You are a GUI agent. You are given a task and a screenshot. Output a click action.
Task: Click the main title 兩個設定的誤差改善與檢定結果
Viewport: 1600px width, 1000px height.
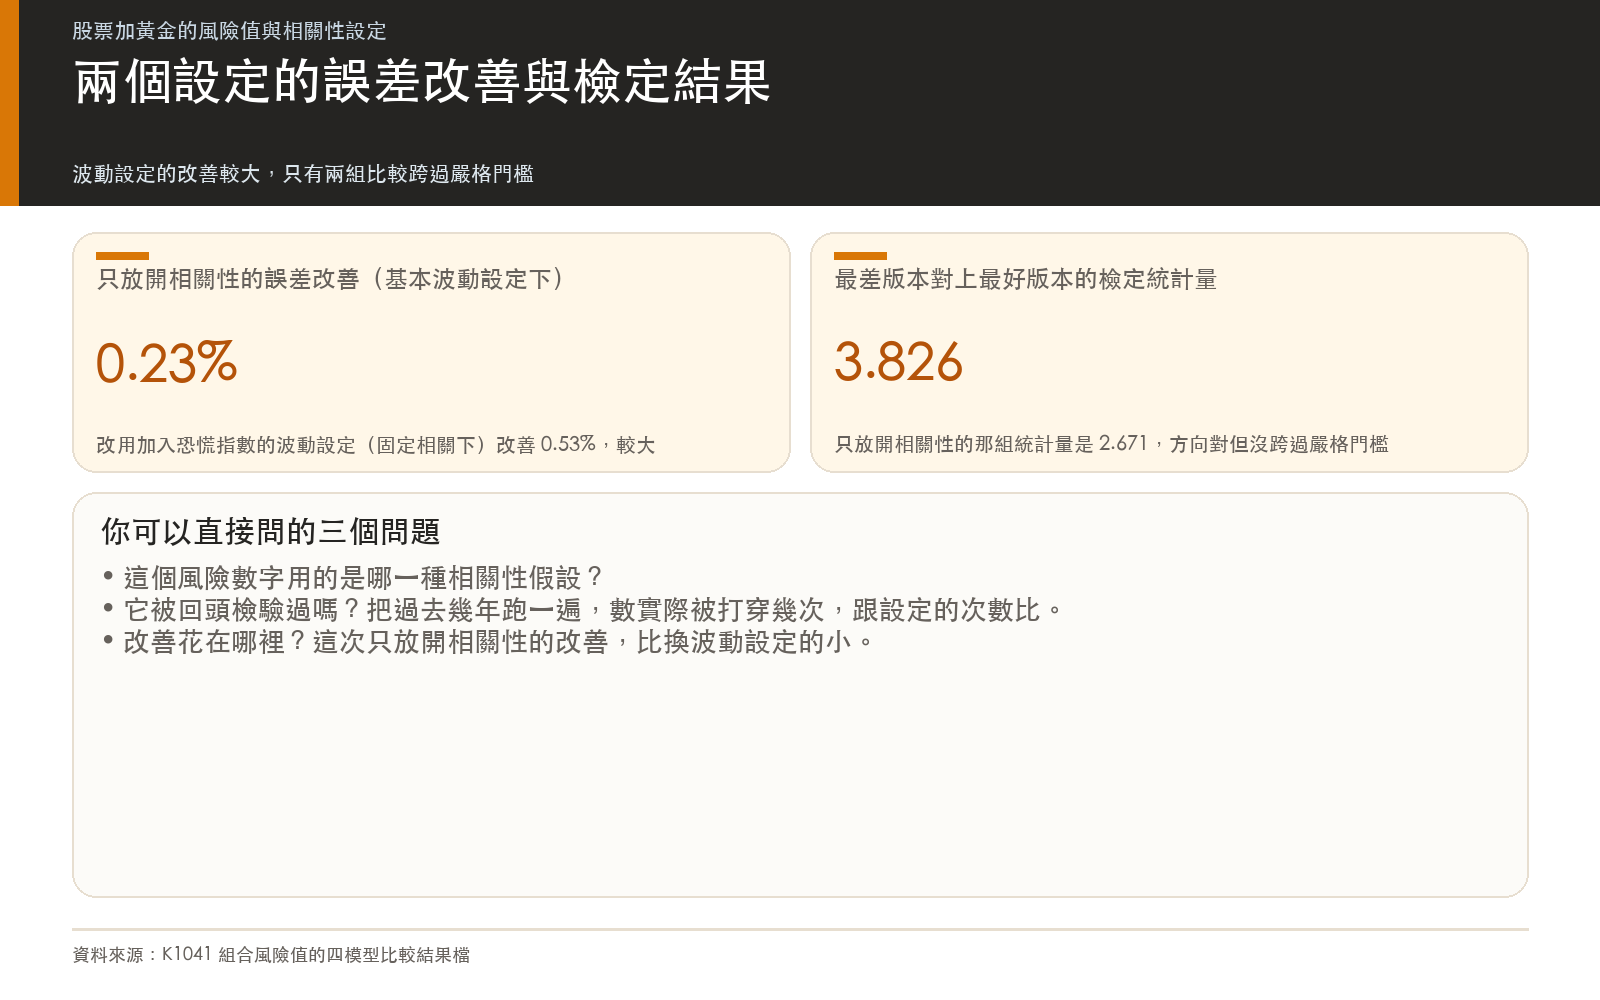pyautogui.click(x=422, y=82)
